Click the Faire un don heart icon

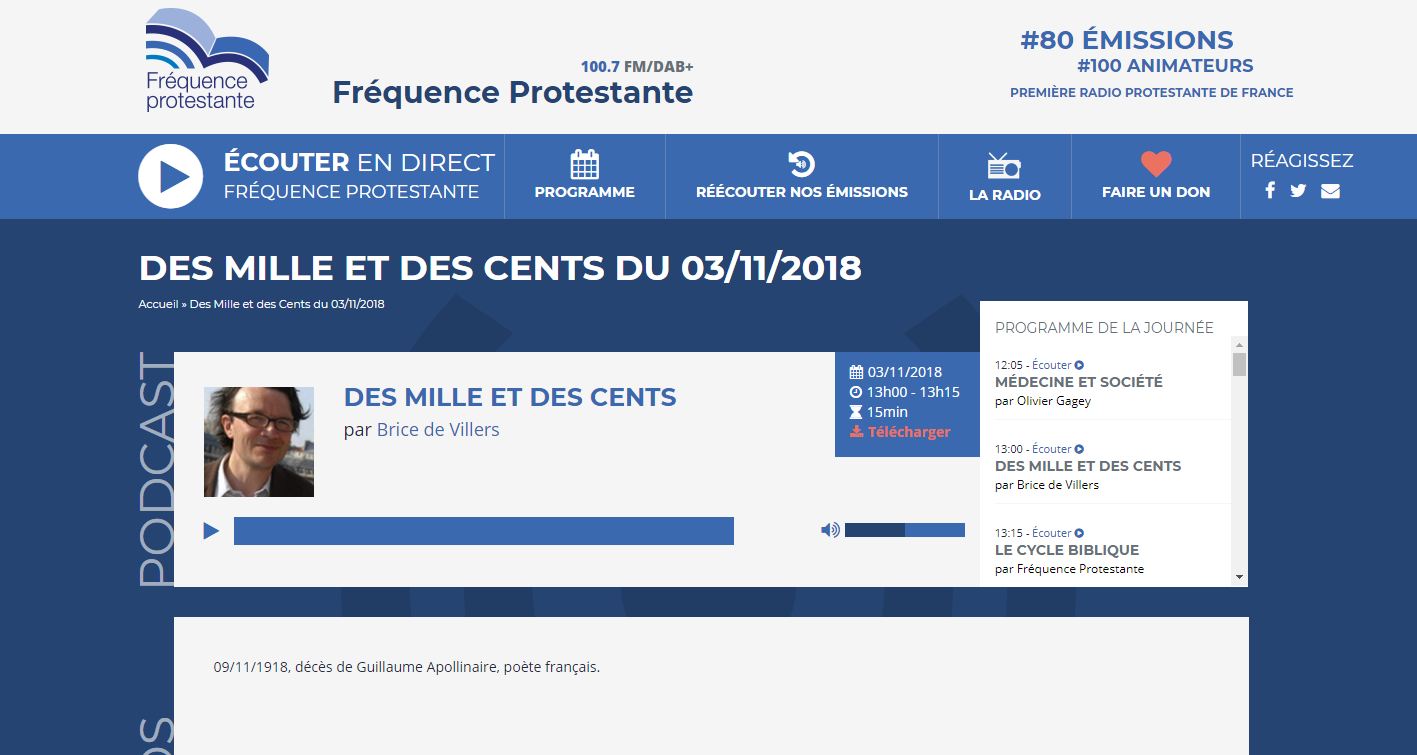(1156, 164)
